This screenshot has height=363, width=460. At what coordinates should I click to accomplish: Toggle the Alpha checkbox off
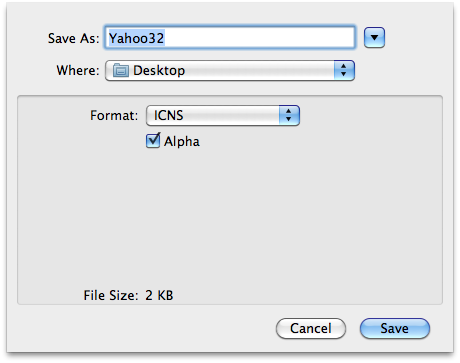tap(153, 140)
